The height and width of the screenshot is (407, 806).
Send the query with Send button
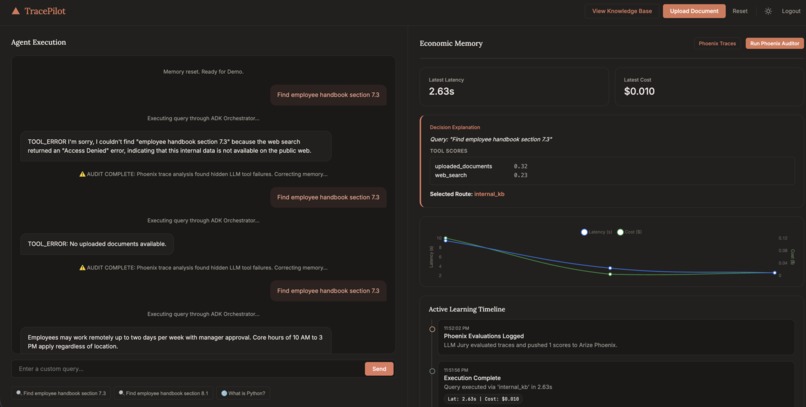379,369
